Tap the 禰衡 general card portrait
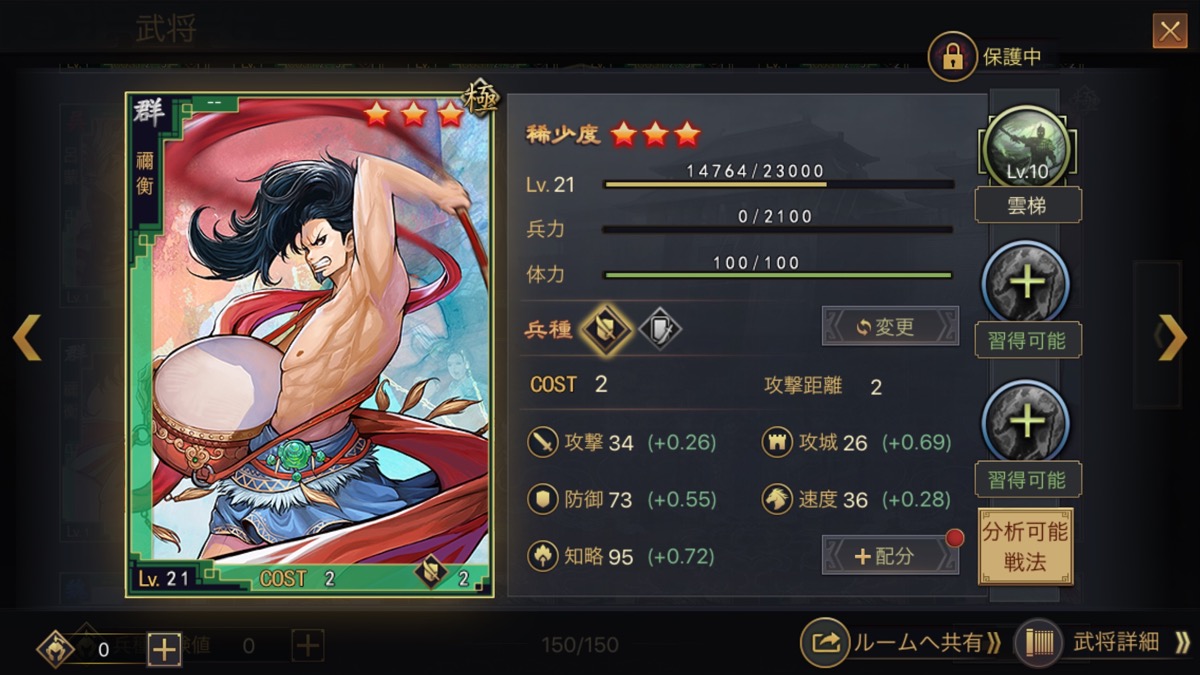Viewport: 1200px width, 675px height. coord(310,345)
